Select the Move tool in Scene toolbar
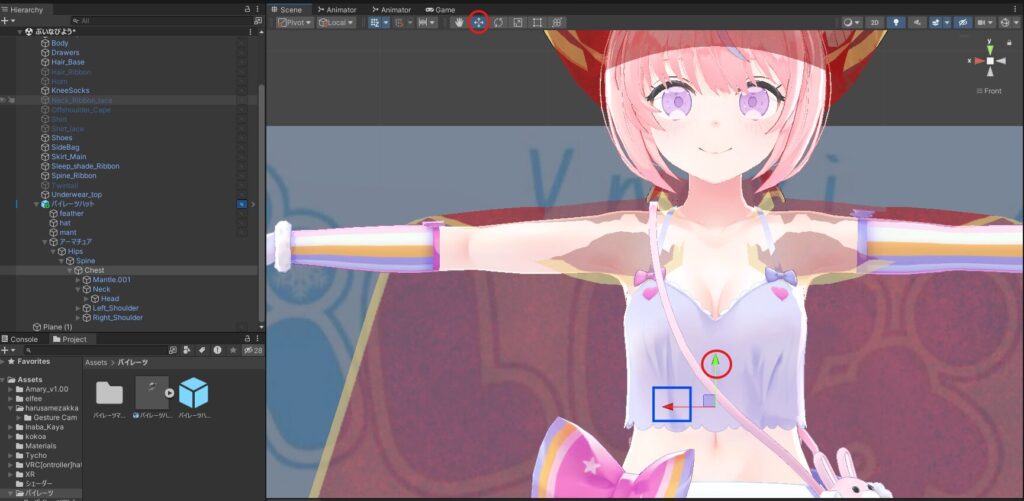Viewport: 1024px width, 501px height. point(478,22)
